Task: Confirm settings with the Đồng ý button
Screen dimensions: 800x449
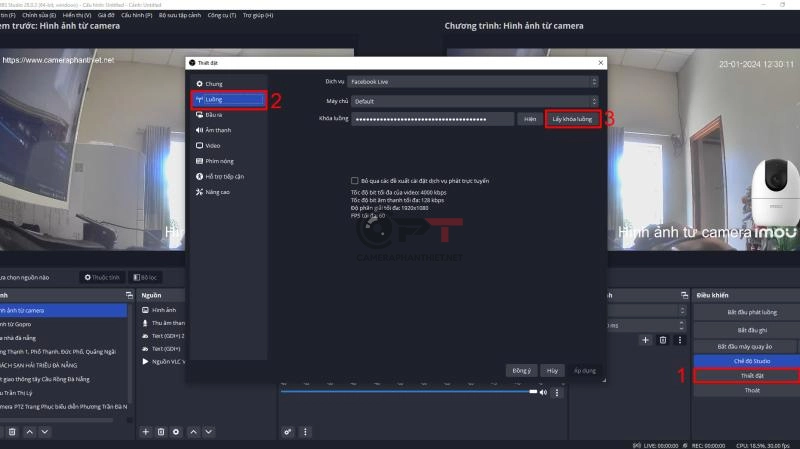Action: tap(521, 371)
